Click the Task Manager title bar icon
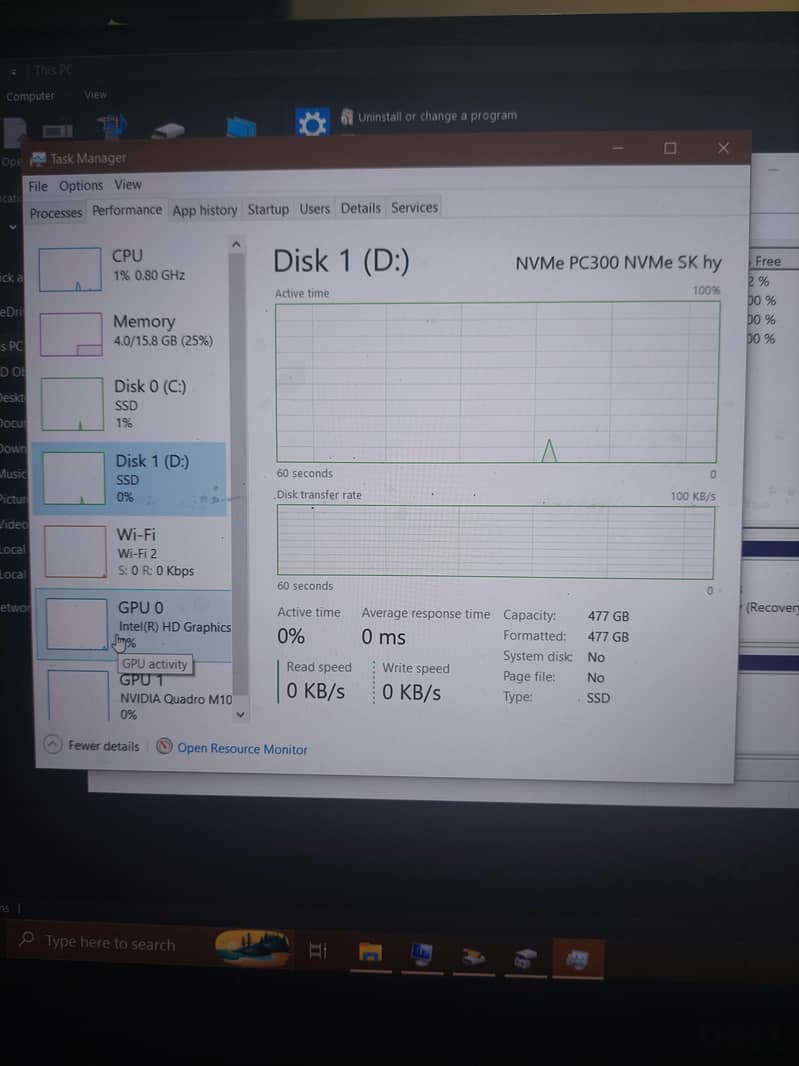This screenshot has height=1066, width=799. (x=39, y=159)
